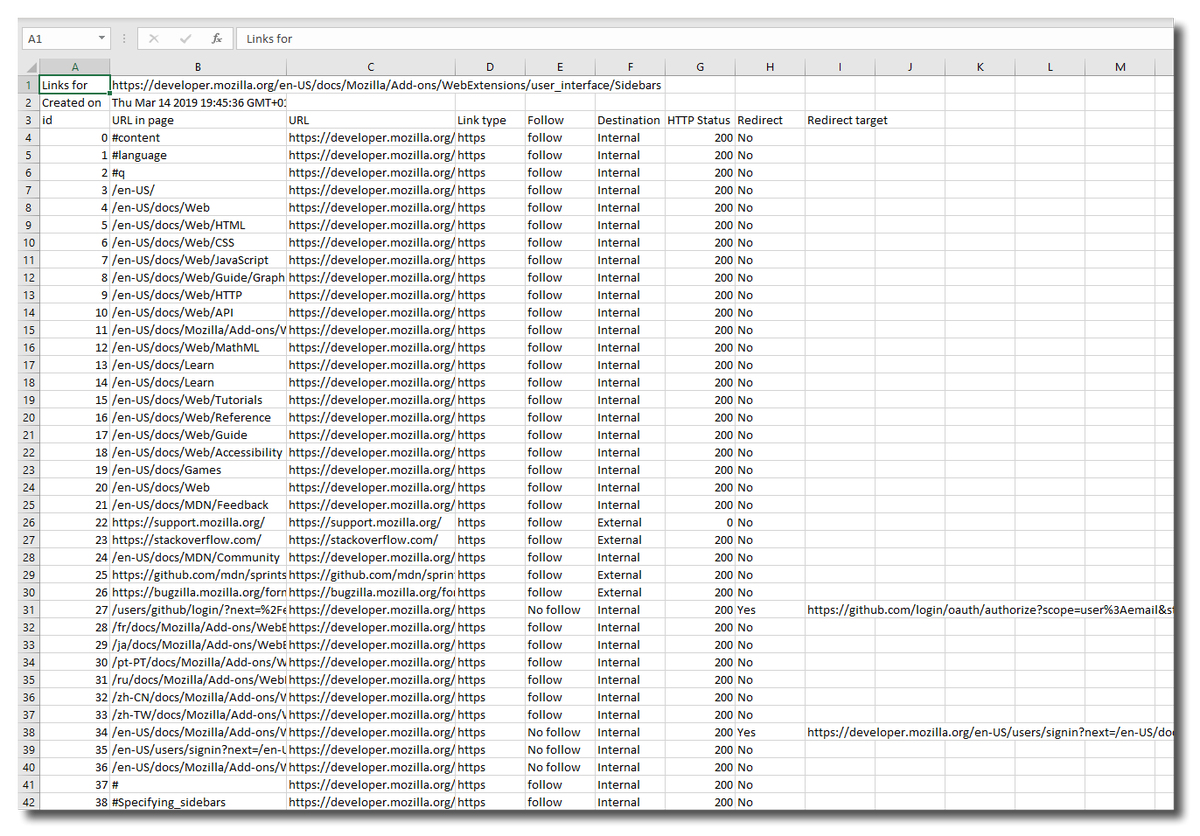Click the '/en-US/docs/Web/Tutorials' cell

(x=198, y=400)
